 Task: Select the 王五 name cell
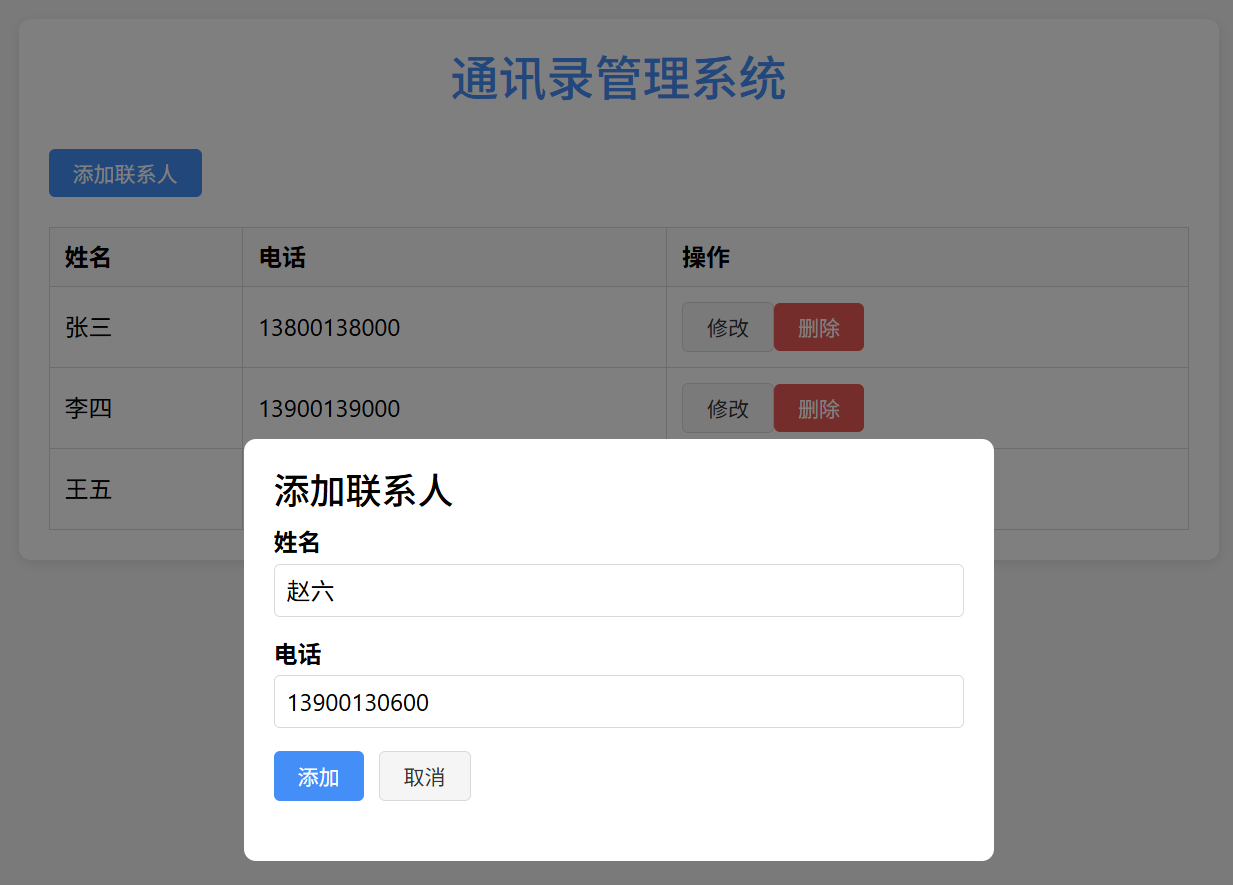coord(146,489)
